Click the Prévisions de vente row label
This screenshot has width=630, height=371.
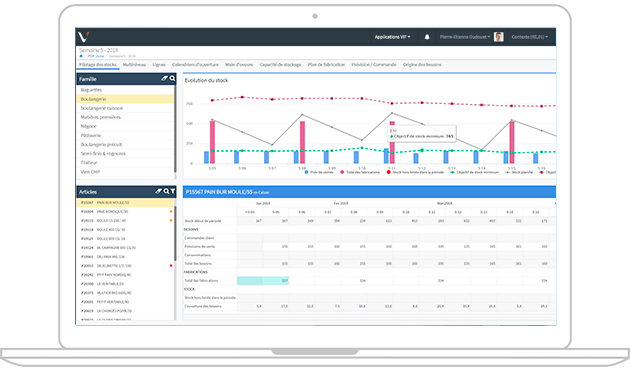200,246
